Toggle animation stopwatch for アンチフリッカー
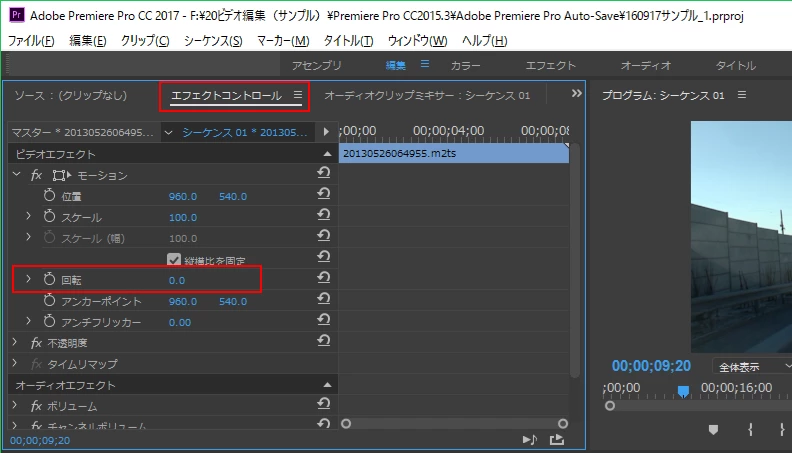792x453 pixels. click(x=49, y=321)
